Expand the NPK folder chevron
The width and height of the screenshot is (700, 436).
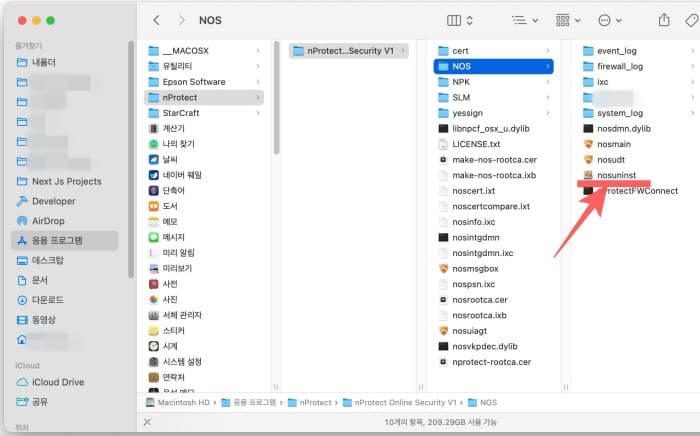(547, 82)
